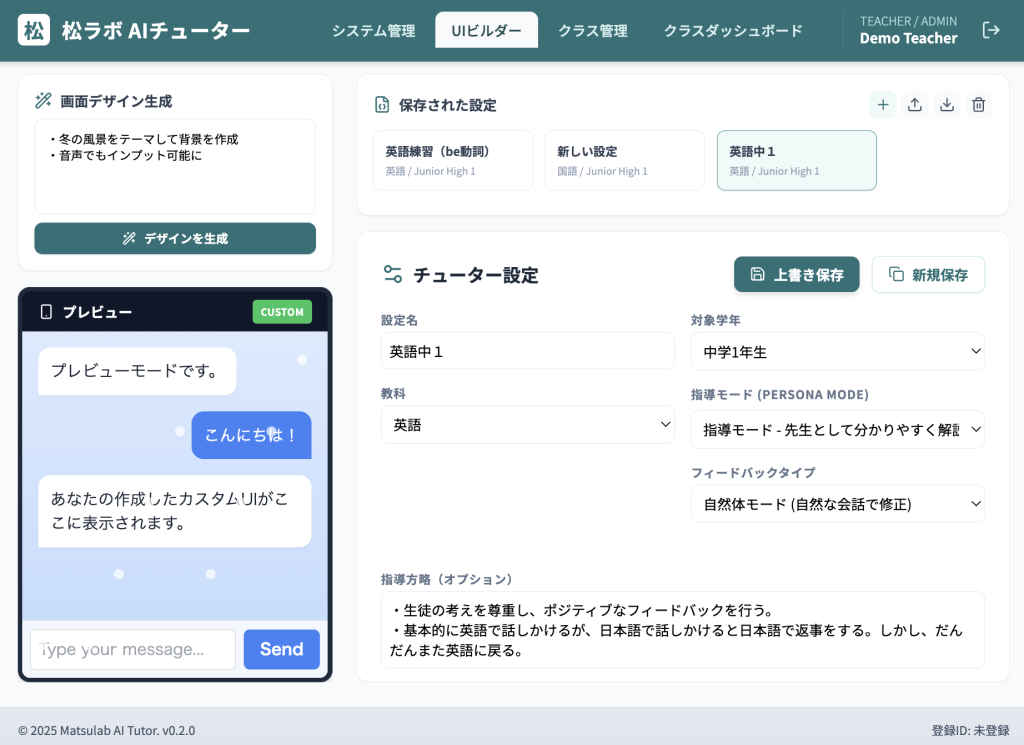Click the logout icon in header
Viewport: 1024px width, 745px height.
pos(991,30)
